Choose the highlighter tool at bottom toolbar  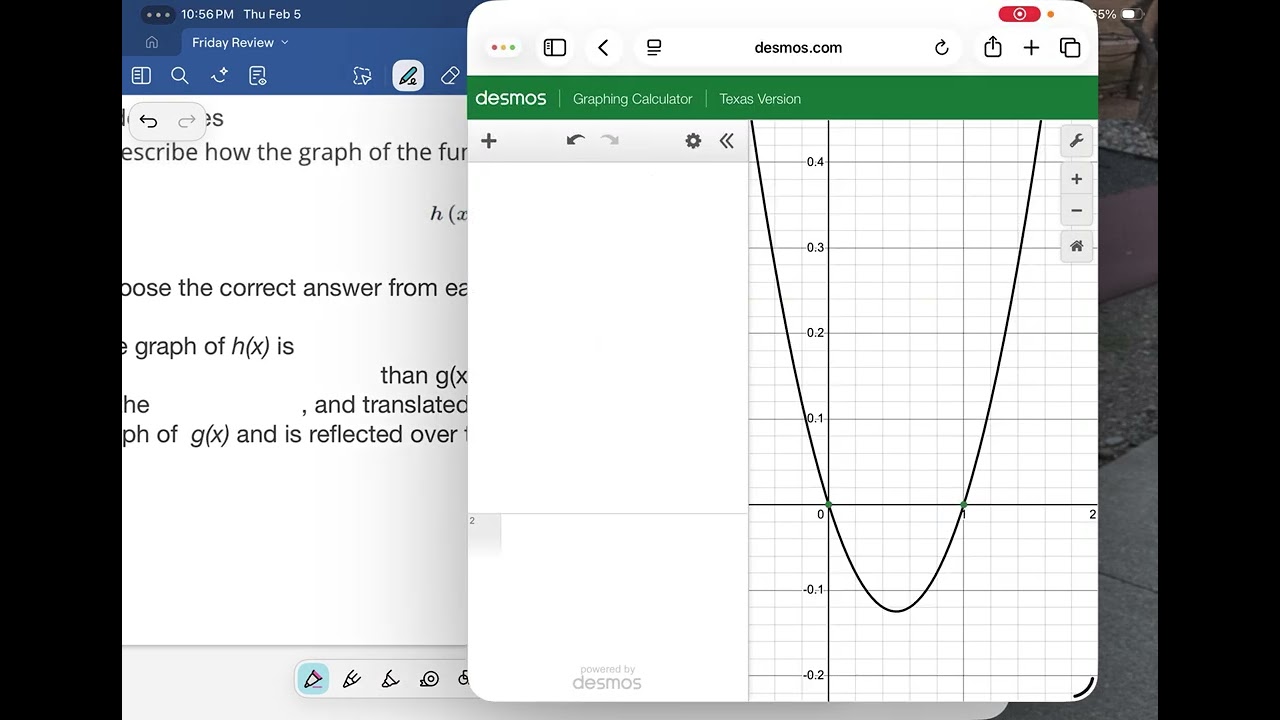click(391, 679)
